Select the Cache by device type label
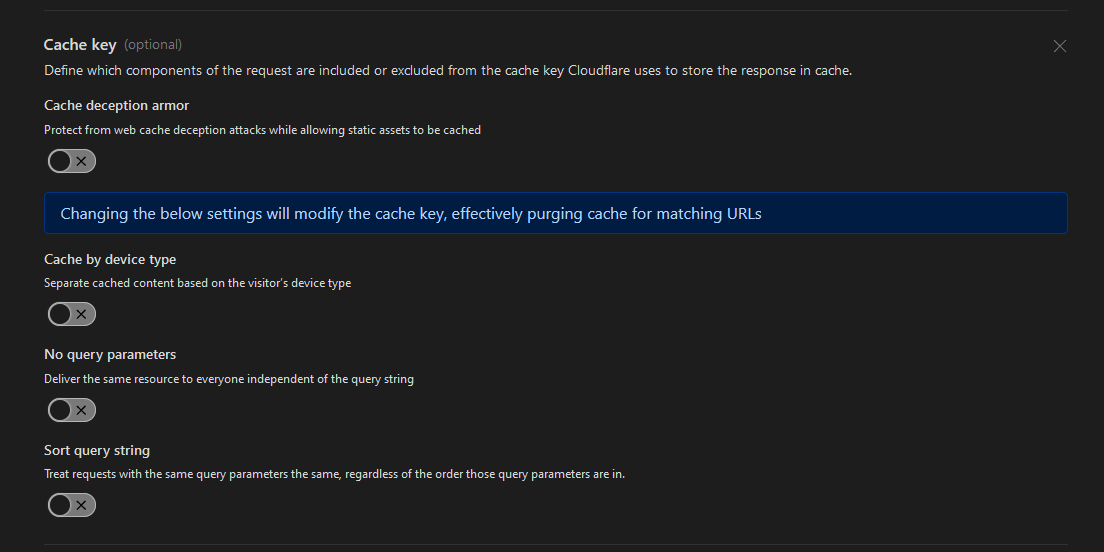 click(110, 259)
